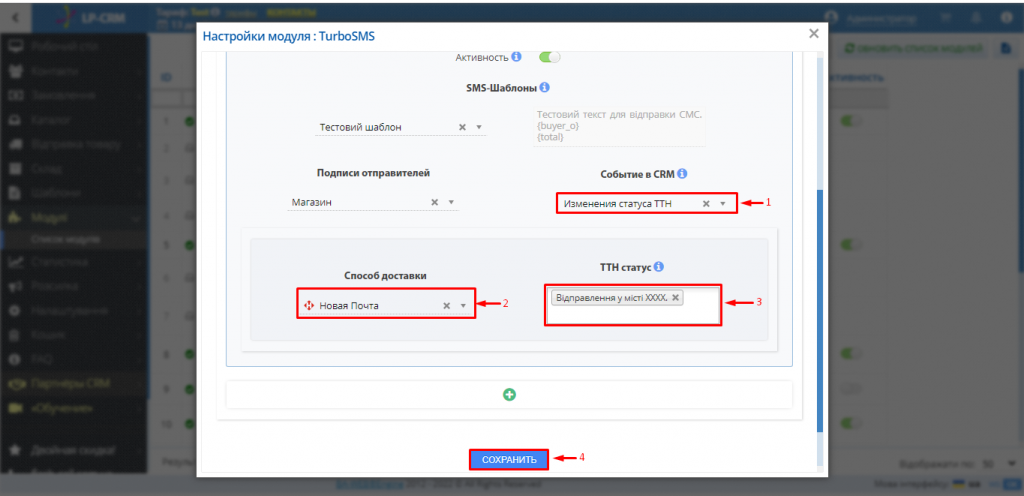Remove the Відправлення у місті XXXX tag
Screen dimensions: 1024x496
click(x=675, y=298)
